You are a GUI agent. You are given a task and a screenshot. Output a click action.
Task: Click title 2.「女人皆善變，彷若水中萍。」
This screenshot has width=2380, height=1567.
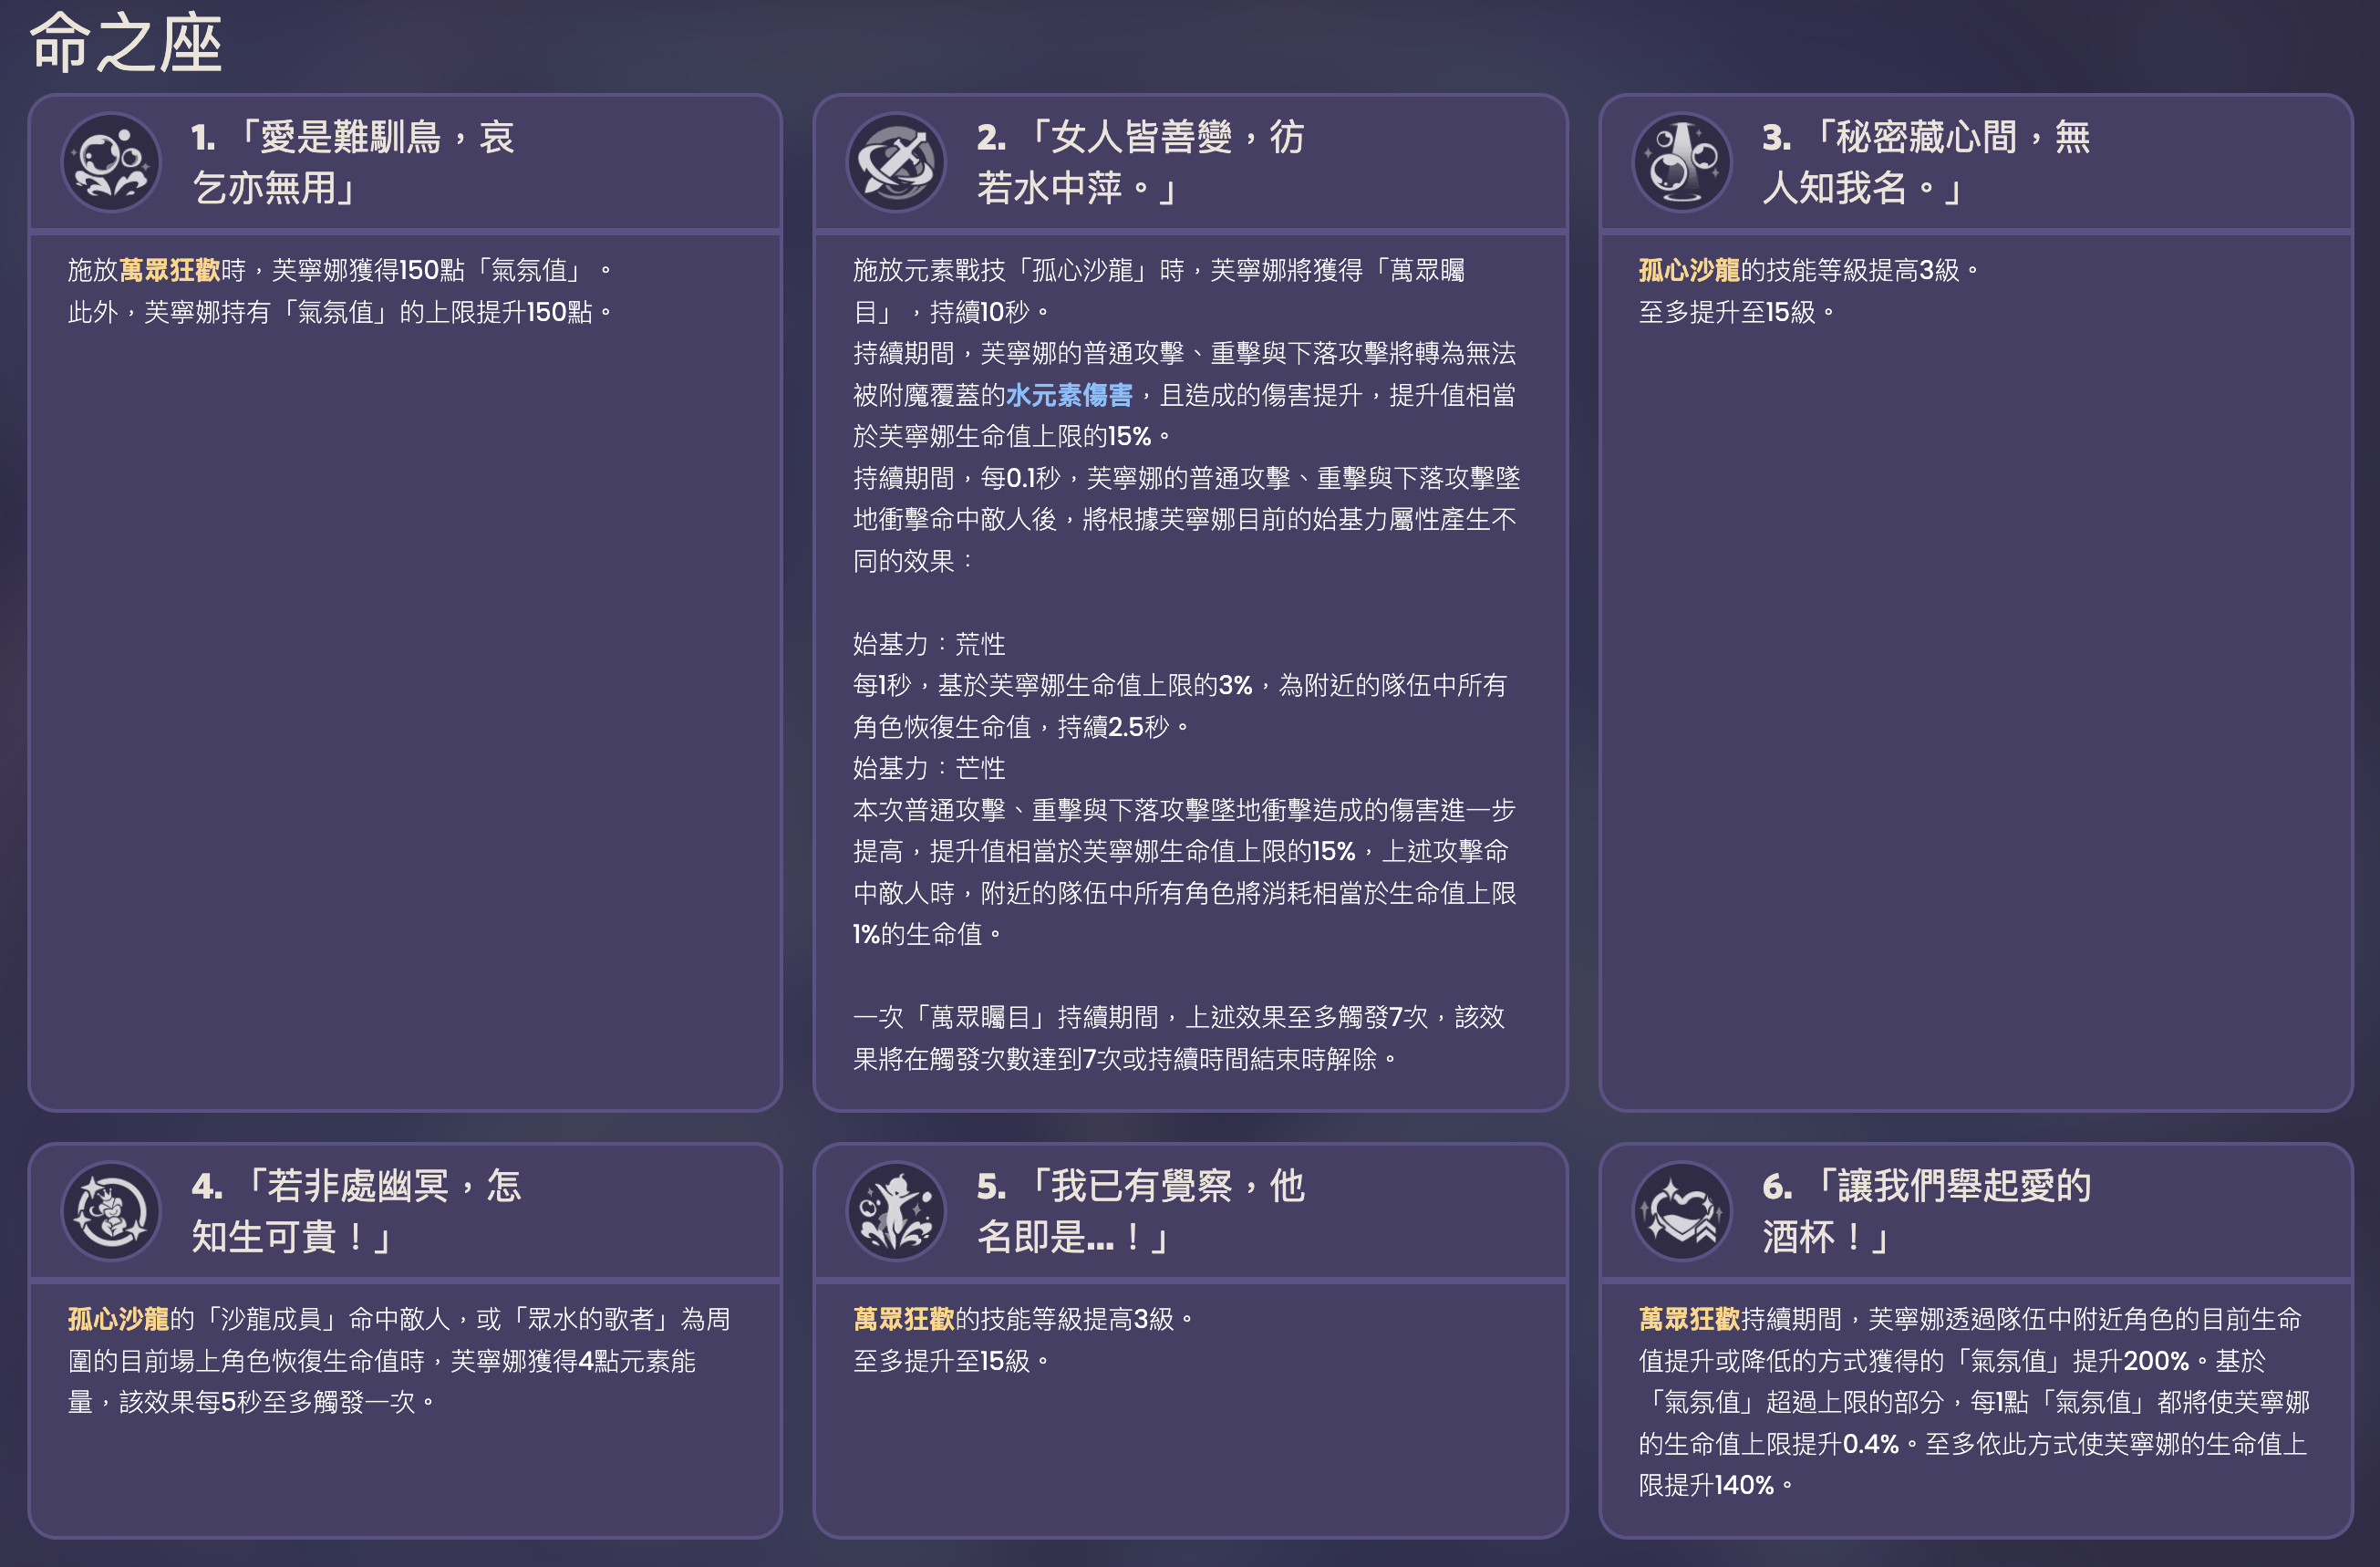click(x=1141, y=162)
